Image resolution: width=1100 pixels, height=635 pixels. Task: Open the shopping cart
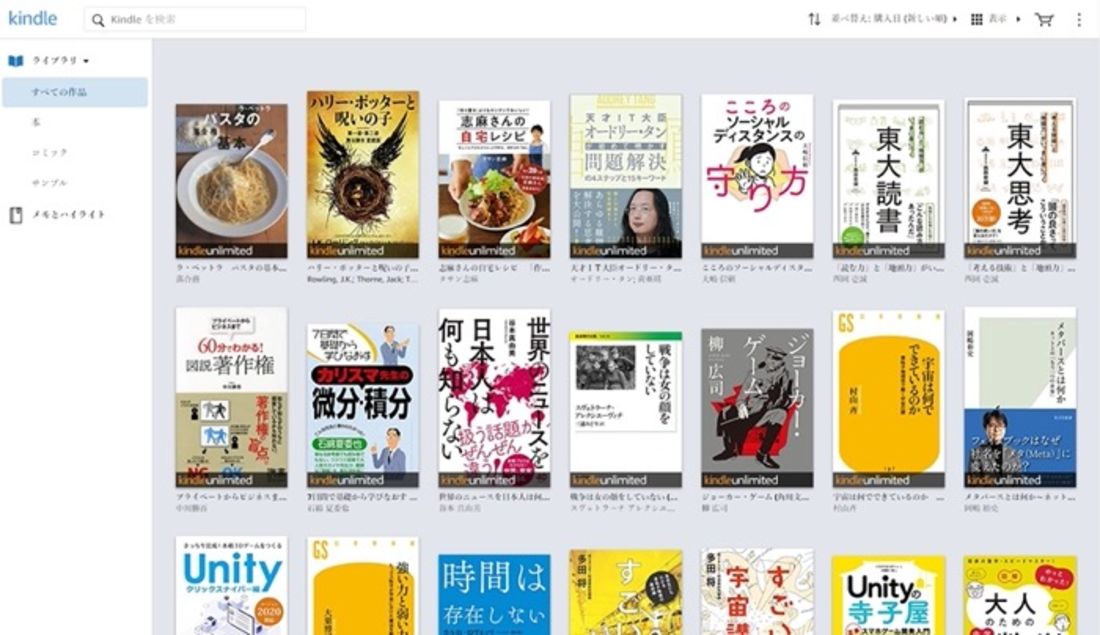1042,17
